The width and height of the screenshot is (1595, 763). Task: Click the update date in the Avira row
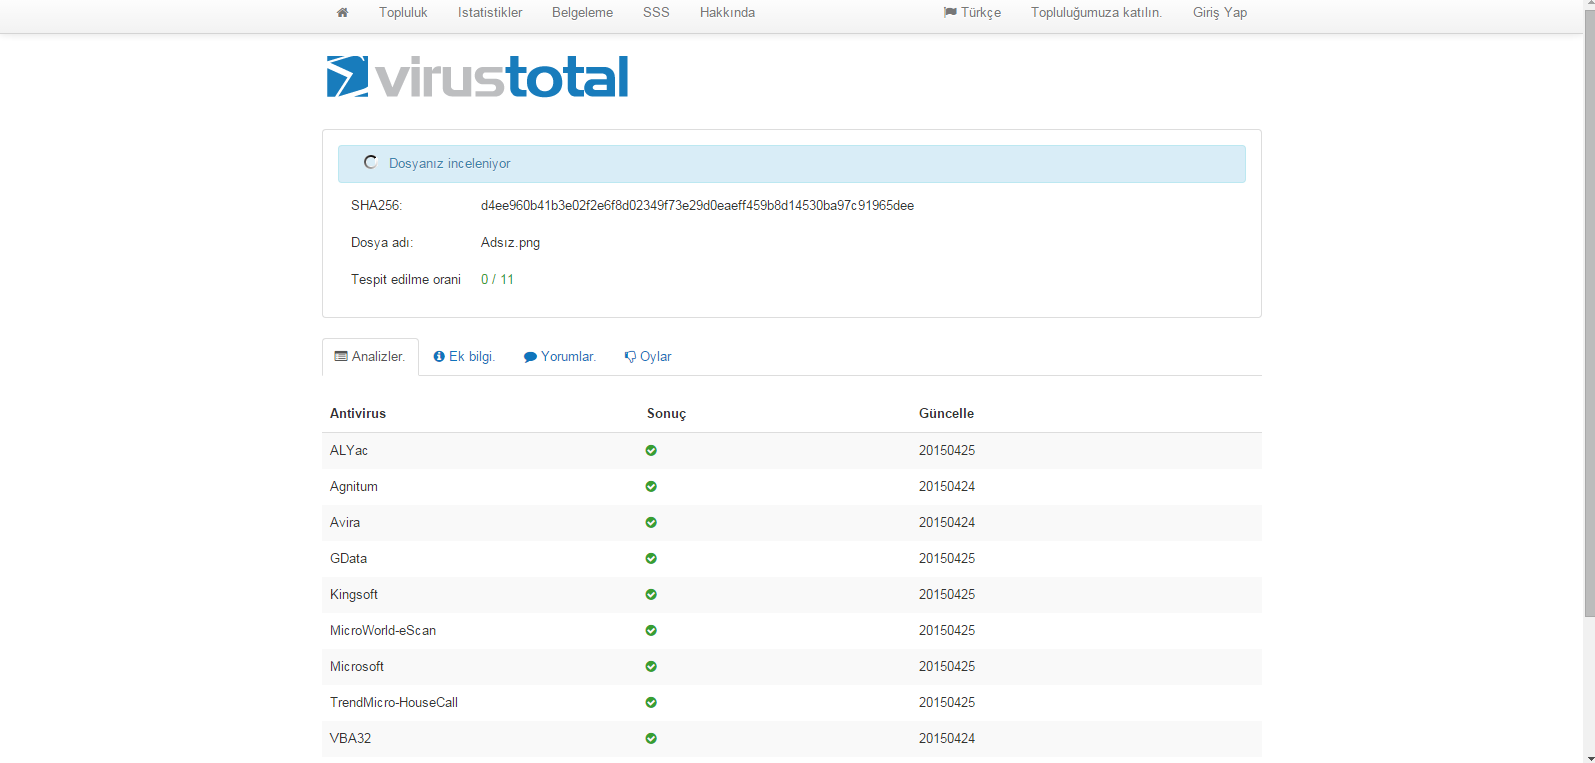(947, 523)
